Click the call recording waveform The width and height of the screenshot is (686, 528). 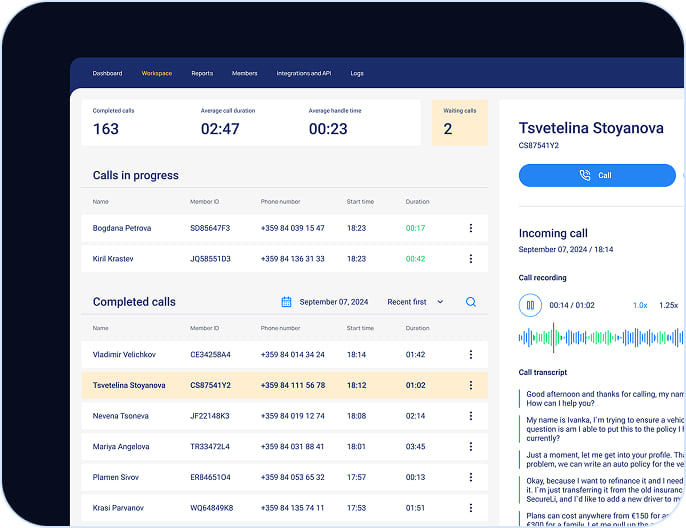601,338
